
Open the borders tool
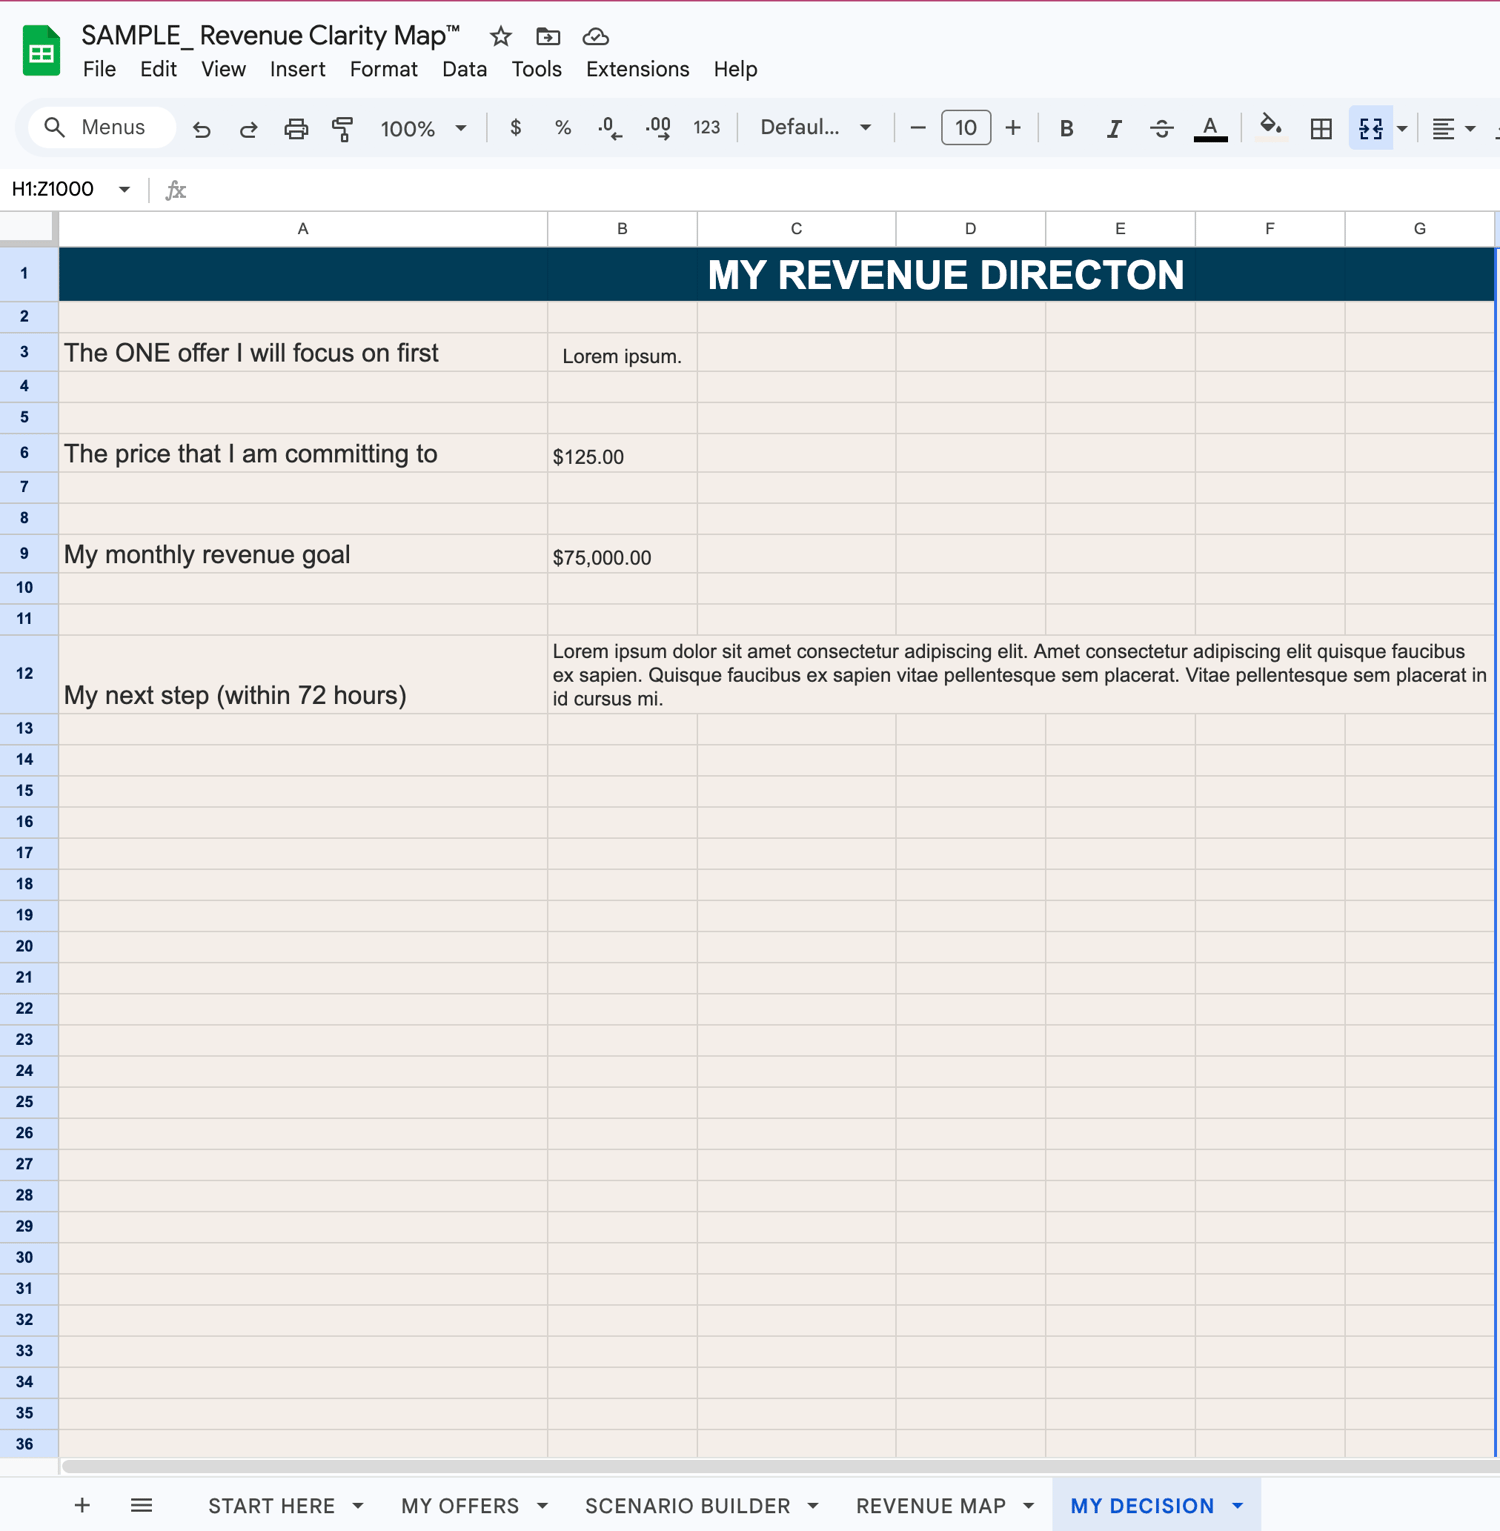point(1321,128)
